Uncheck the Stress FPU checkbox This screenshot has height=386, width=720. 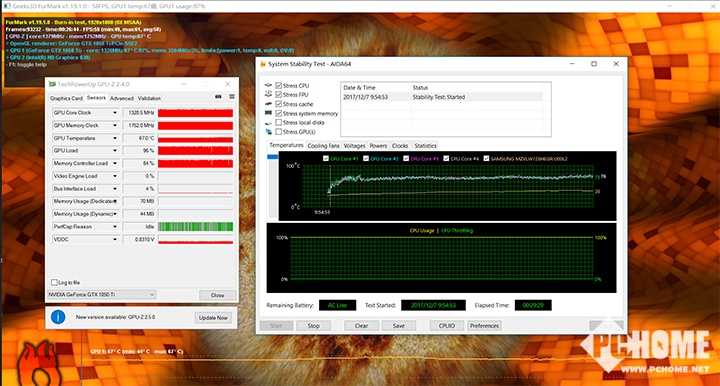[x=278, y=95]
